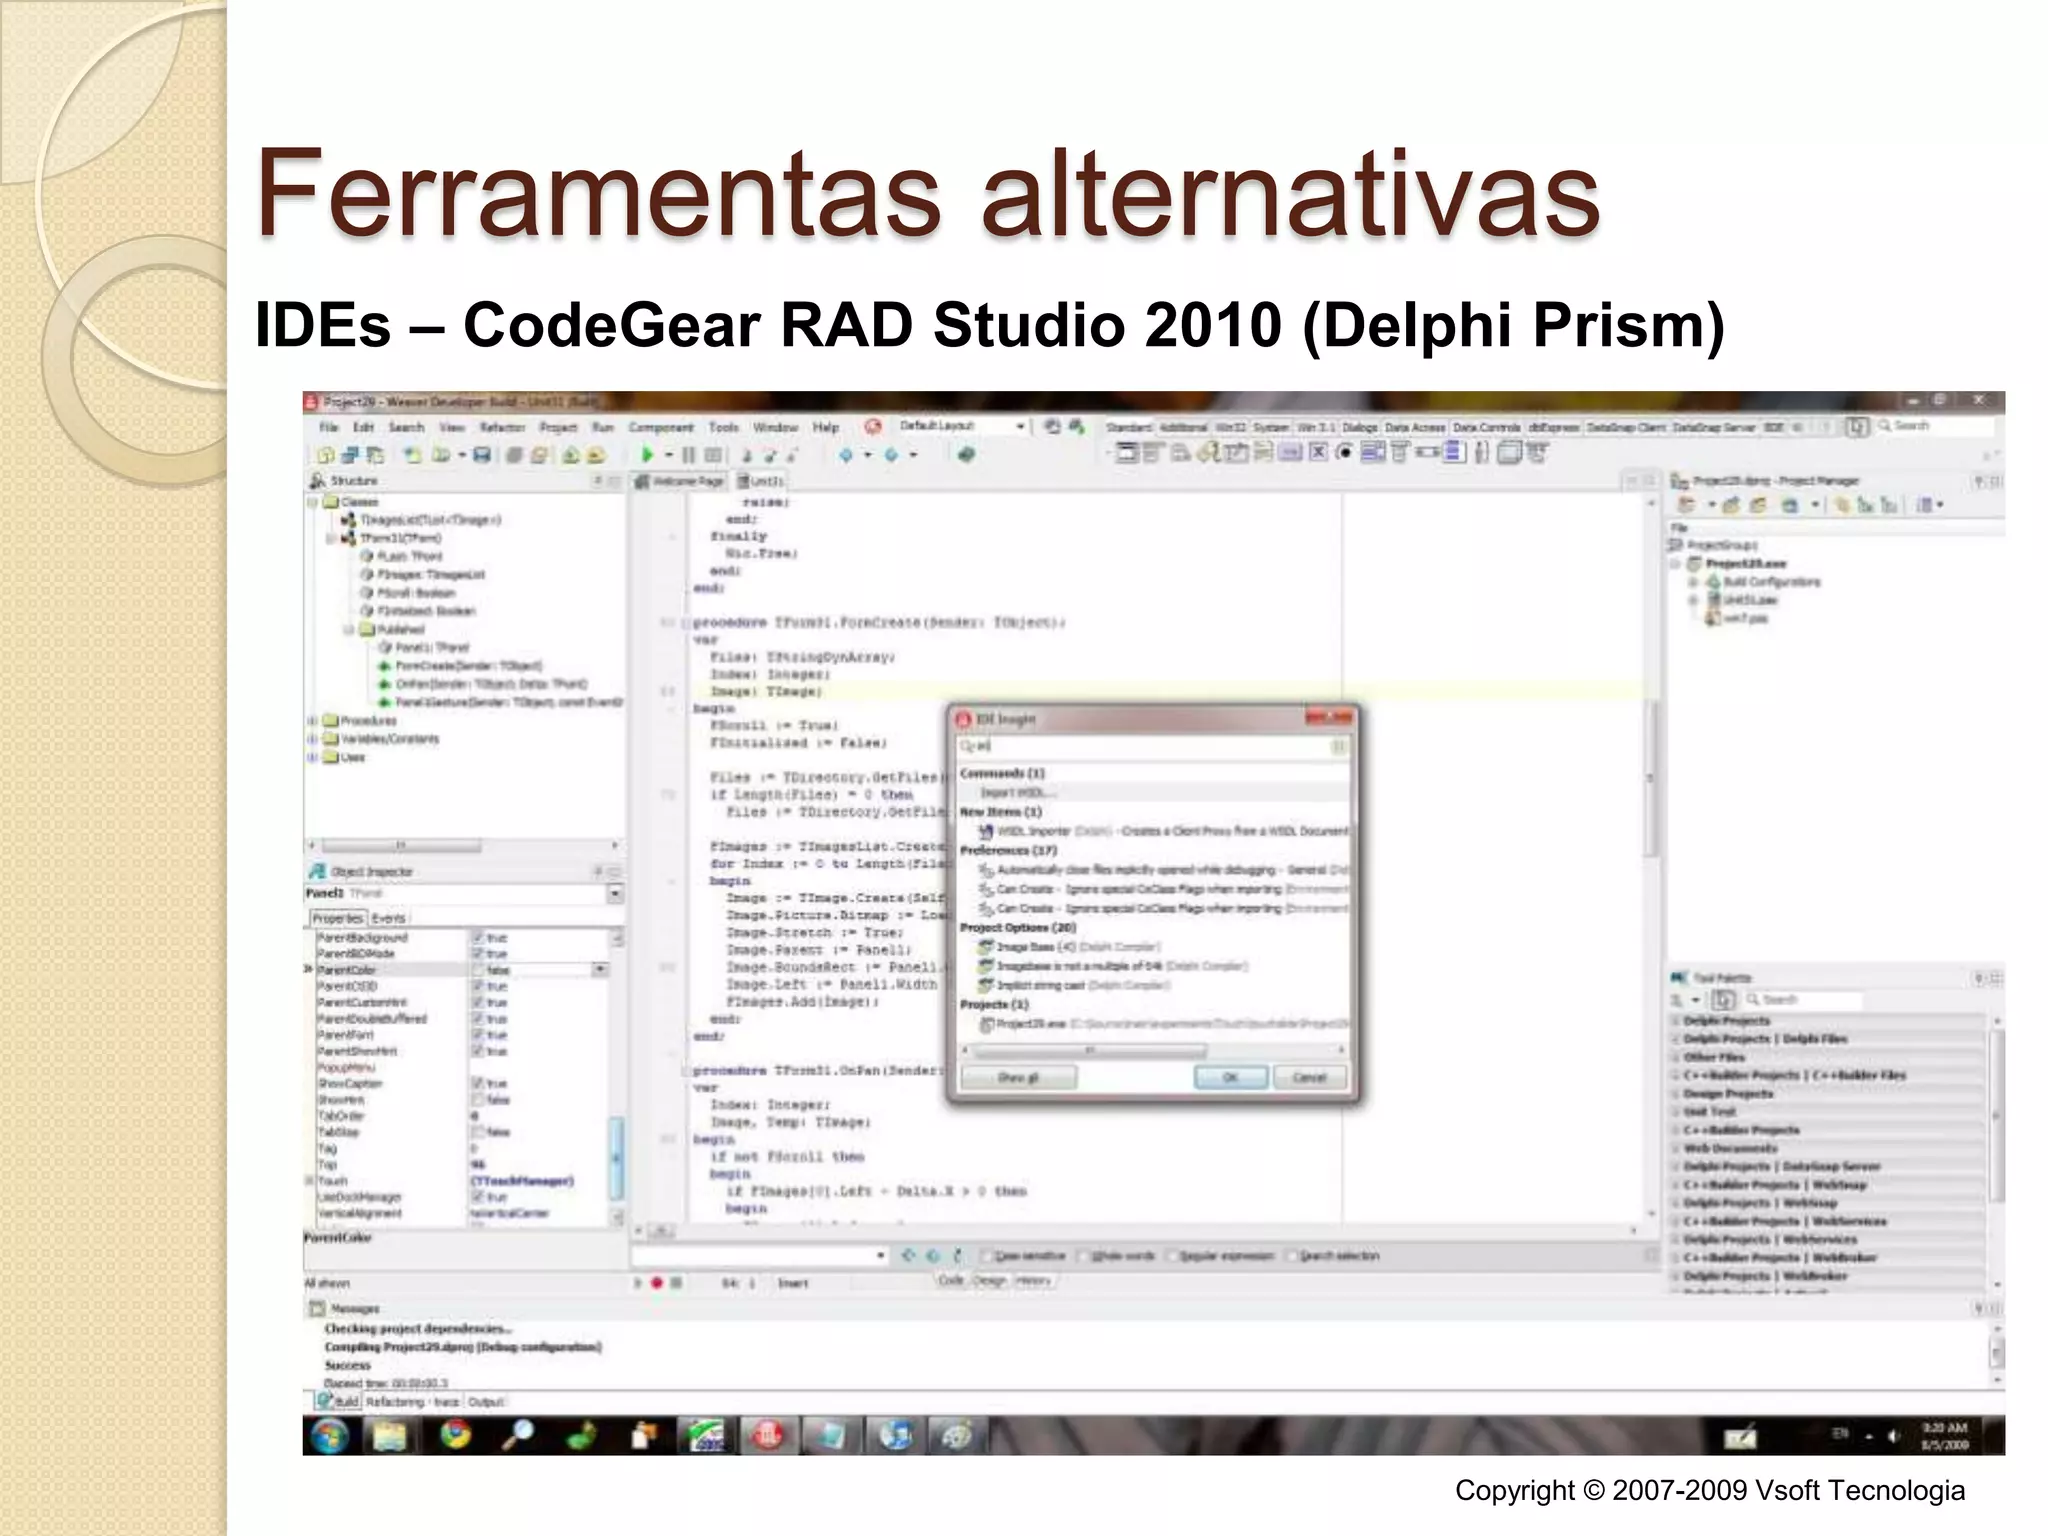
Task: Click the red record macro button
Action: 657,1283
